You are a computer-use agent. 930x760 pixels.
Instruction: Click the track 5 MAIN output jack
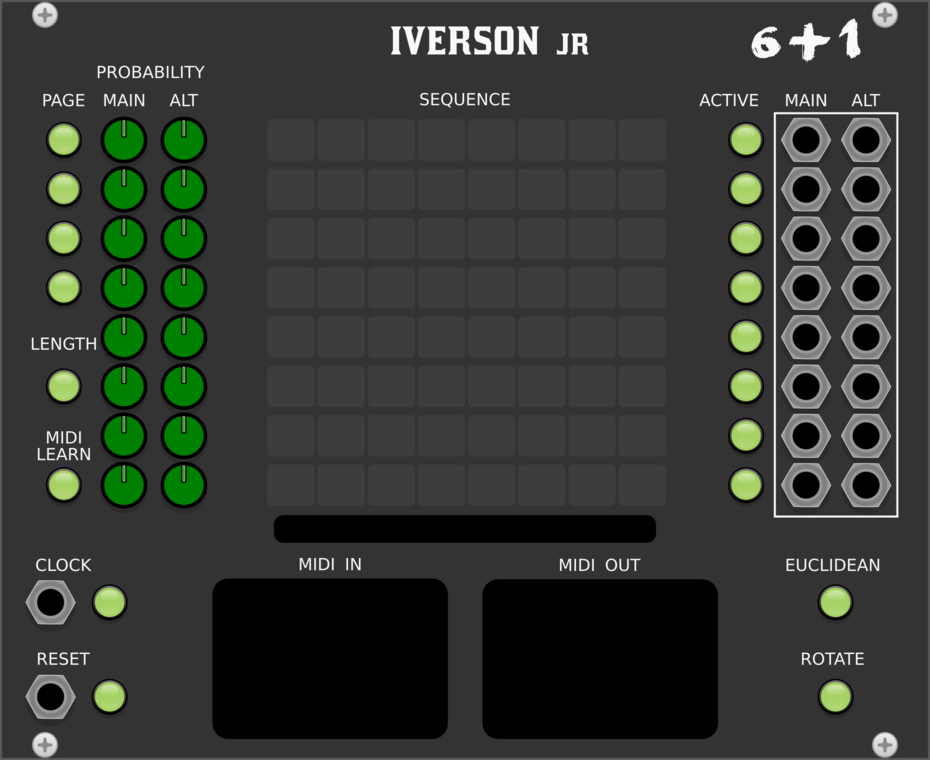[x=806, y=337]
